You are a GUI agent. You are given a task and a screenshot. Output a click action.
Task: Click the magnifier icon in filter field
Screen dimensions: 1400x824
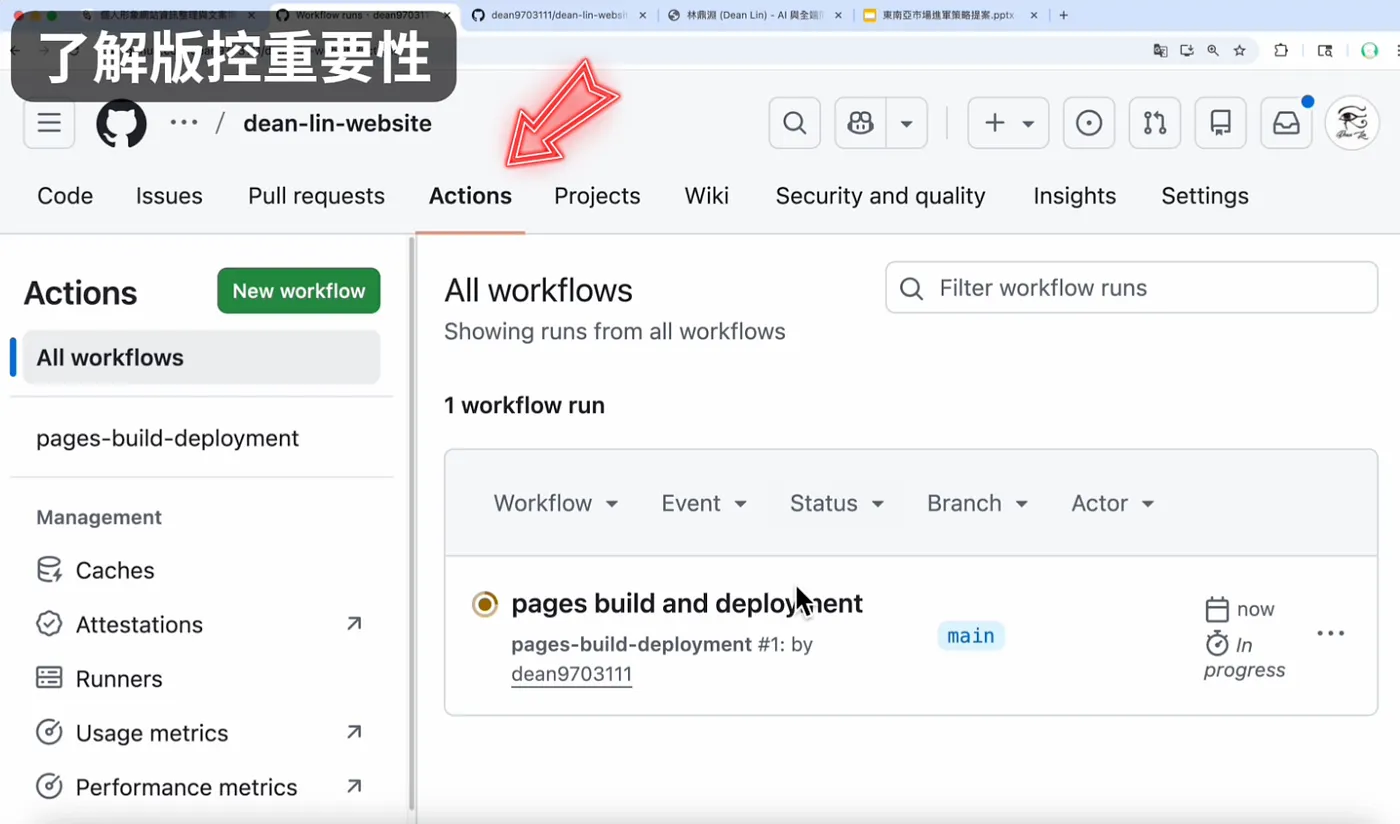tap(911, 289)
